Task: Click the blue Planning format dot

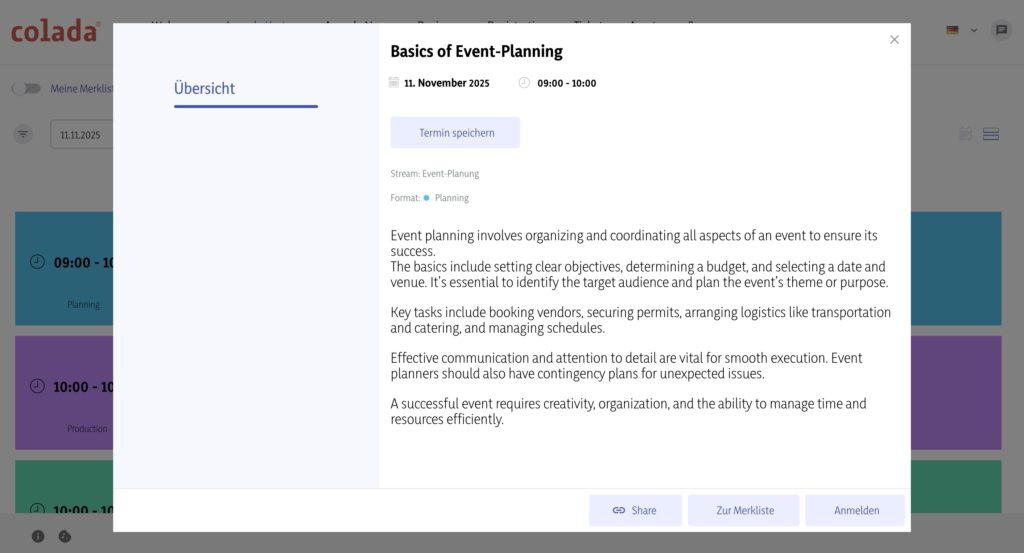Action: pyautogui.click(x=427, y=198)
